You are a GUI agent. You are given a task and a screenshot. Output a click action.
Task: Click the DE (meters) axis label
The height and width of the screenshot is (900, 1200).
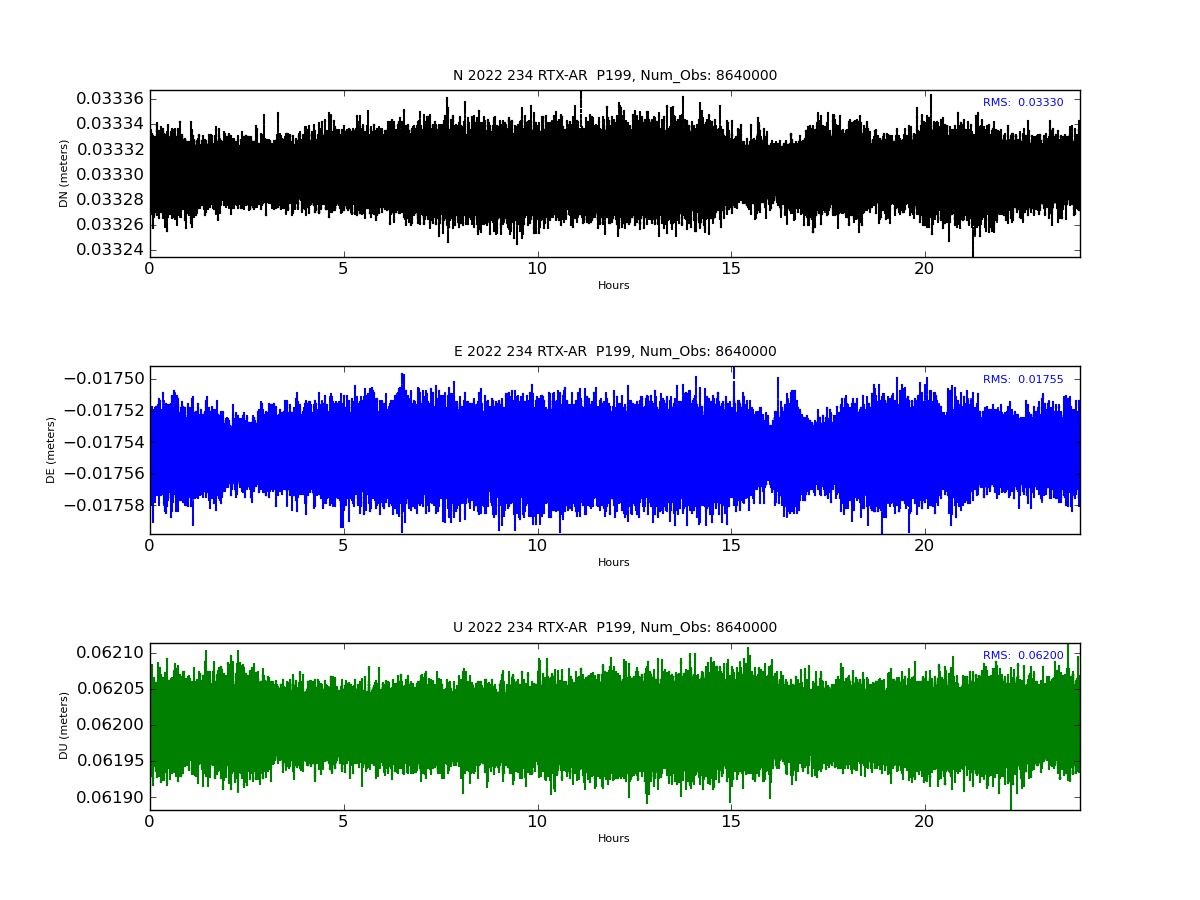(51, 450)
